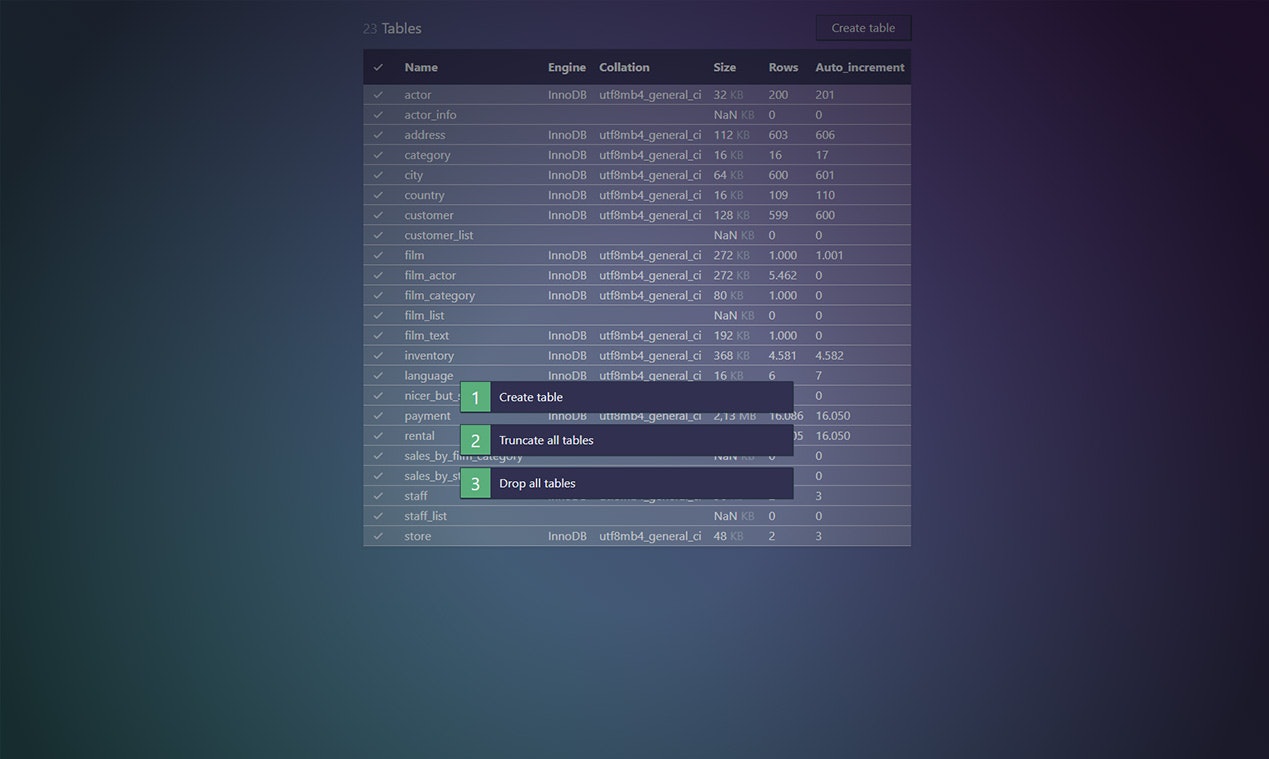The width and height of the screenshot is (1269, 759).
Task: Click the 5.462 rows value for film_actor
Action: pos(782,275)
